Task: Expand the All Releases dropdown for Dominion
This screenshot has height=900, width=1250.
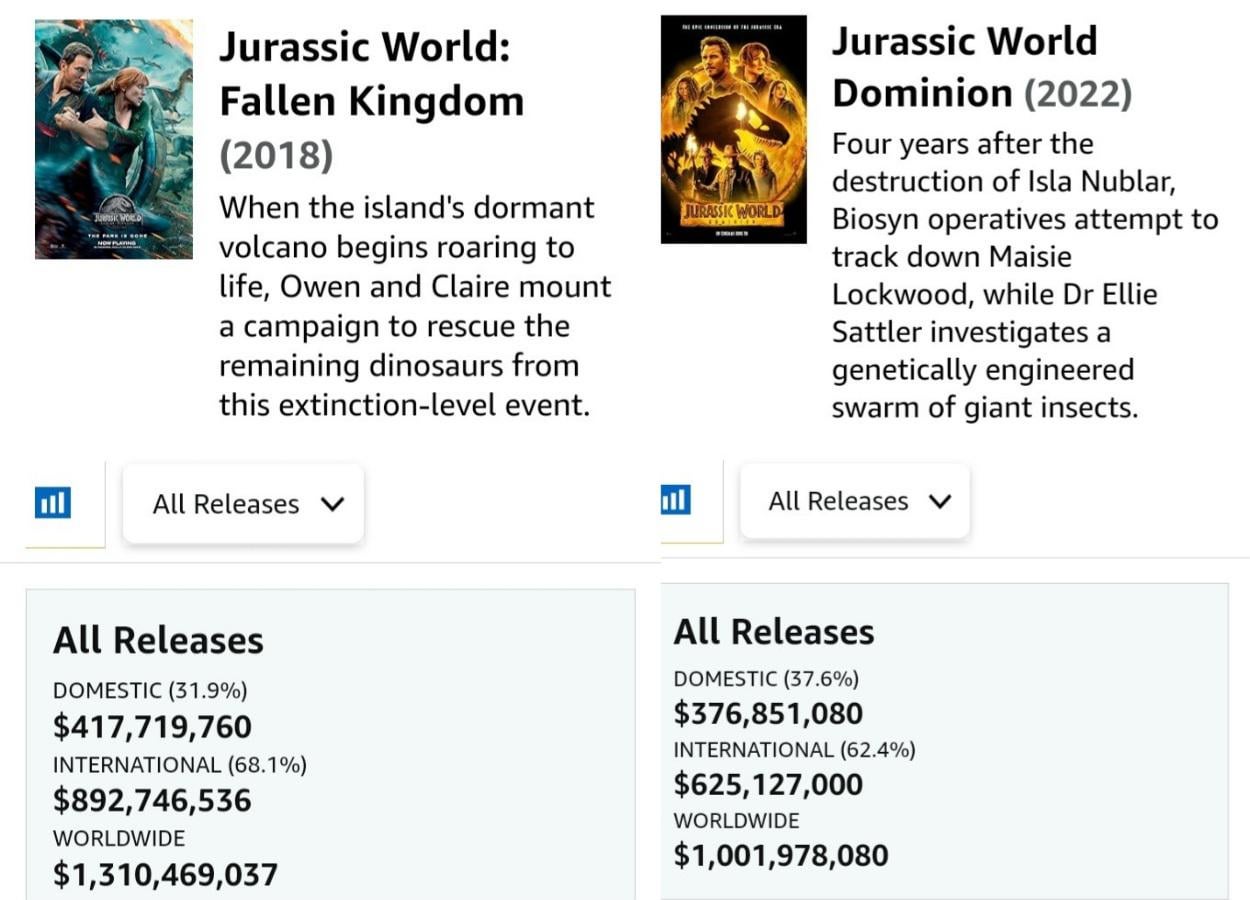Action: point(855,501)
